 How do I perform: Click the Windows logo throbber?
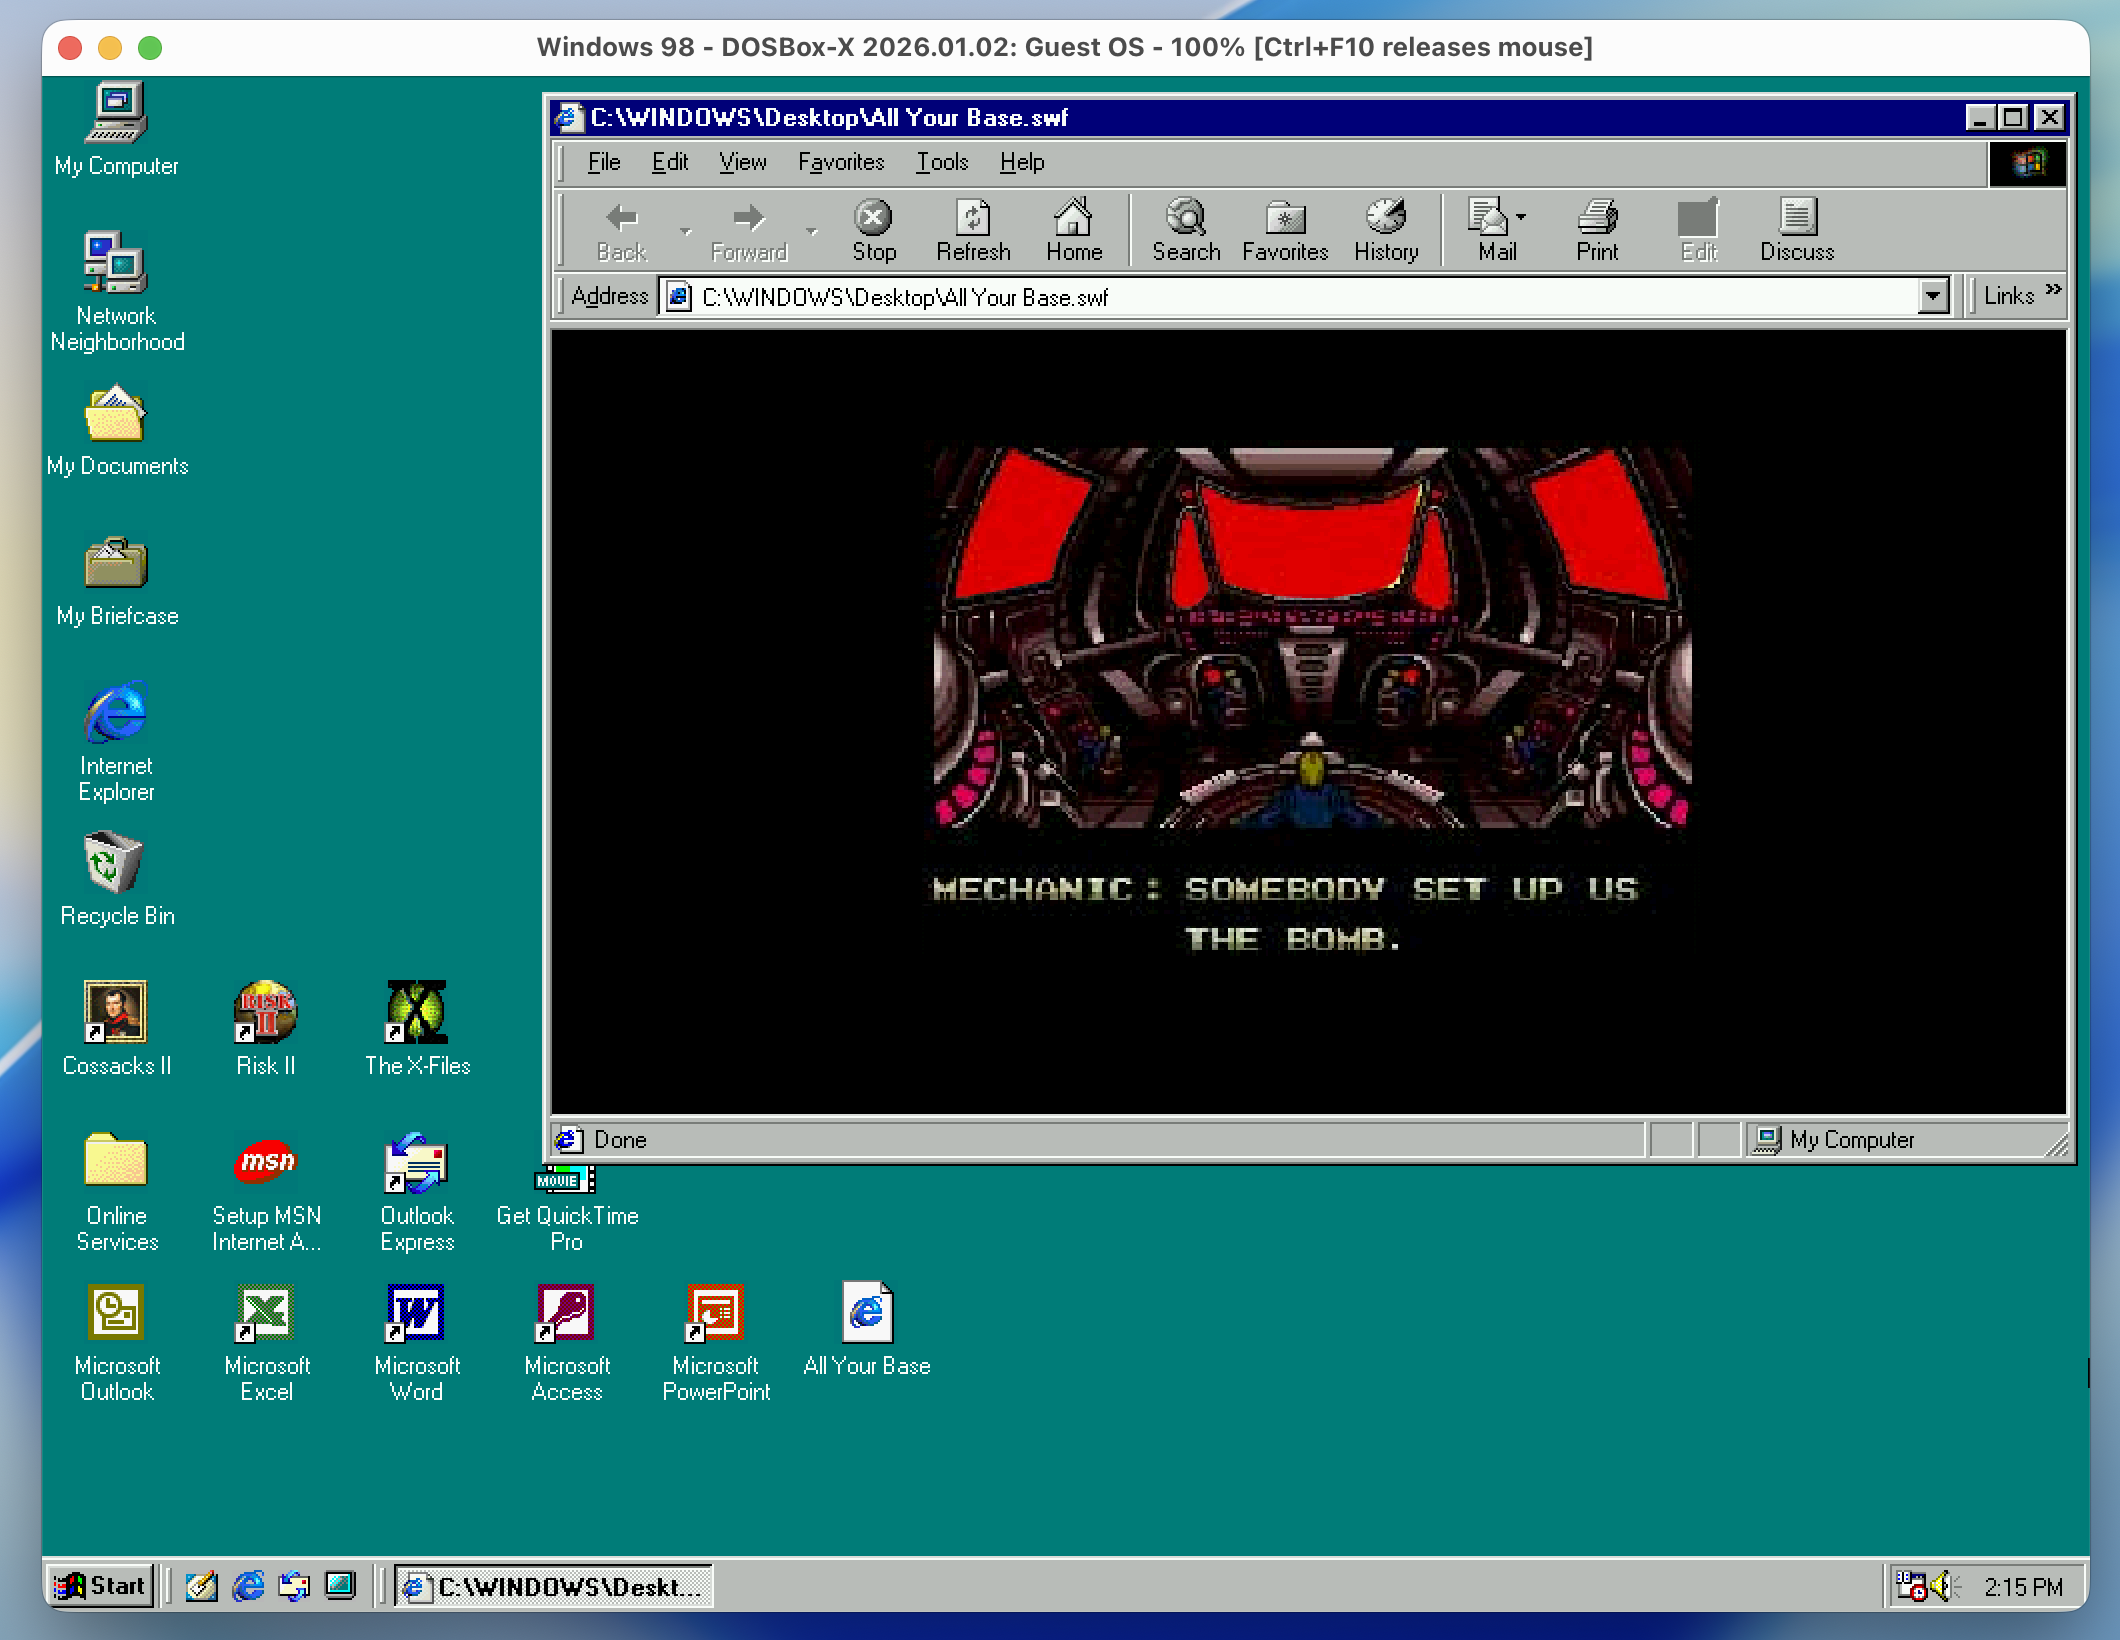click(x=2027, y=164)
